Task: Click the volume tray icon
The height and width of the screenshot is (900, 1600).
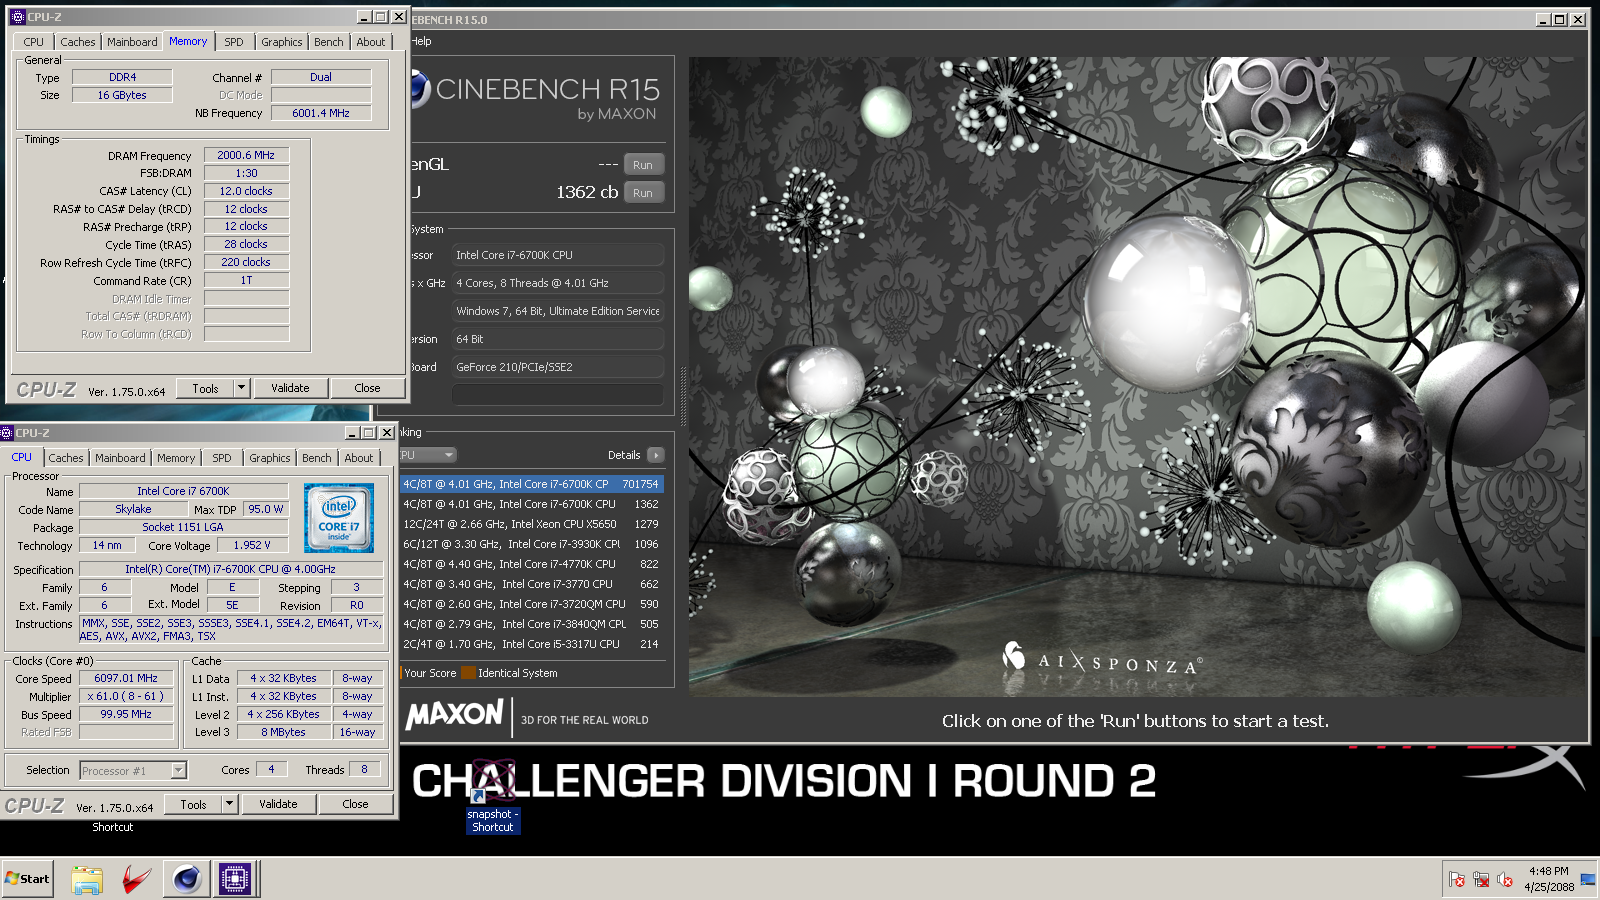Action: (x=1505, y=880)
